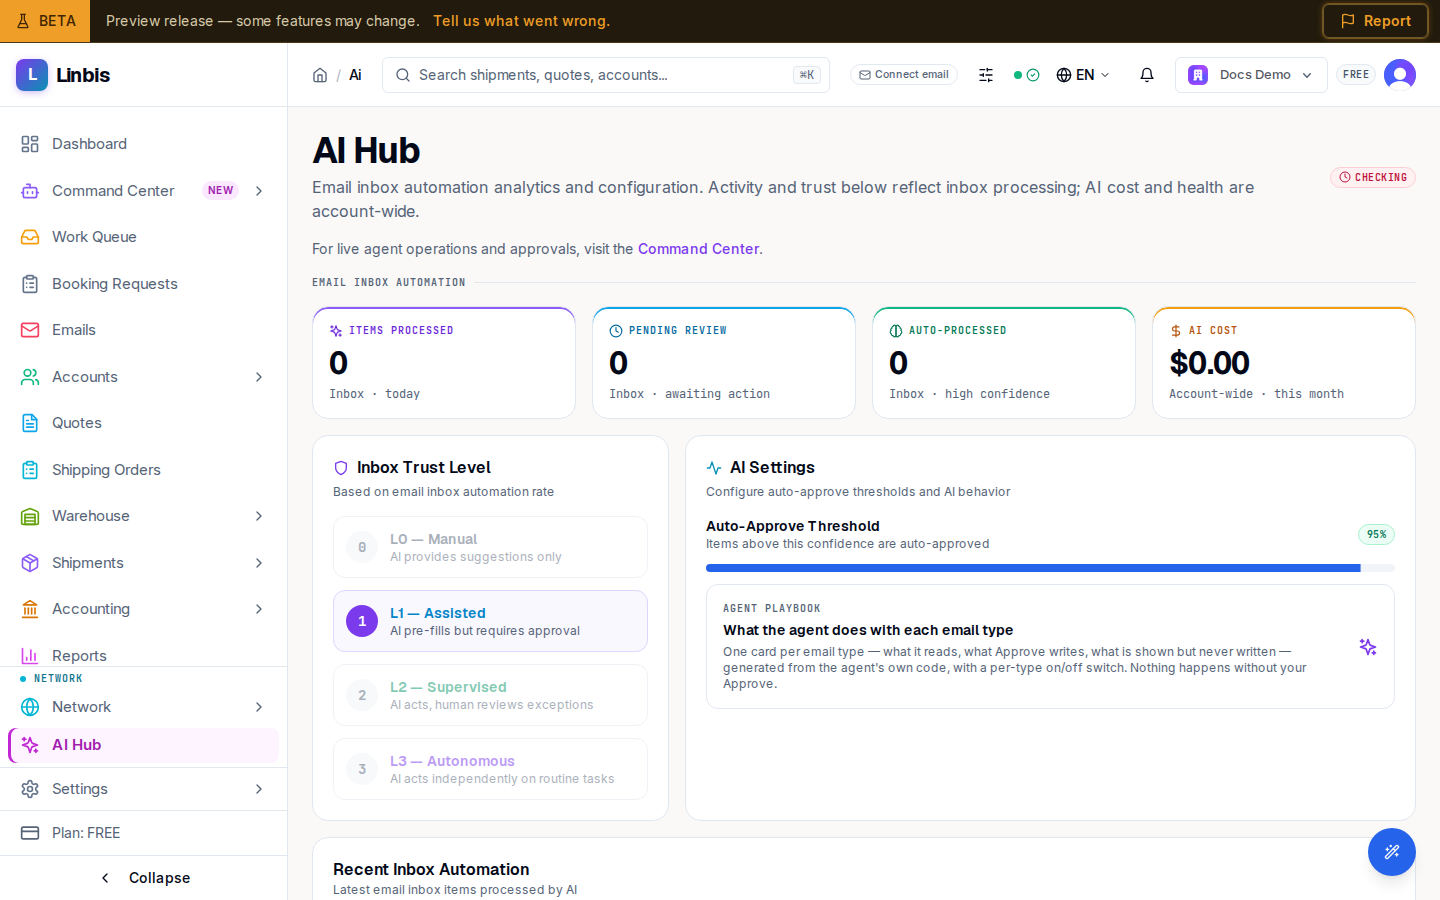Expand the Network submenu
The width and height of the screenshot is (1440, 900).
click(259, 707)
